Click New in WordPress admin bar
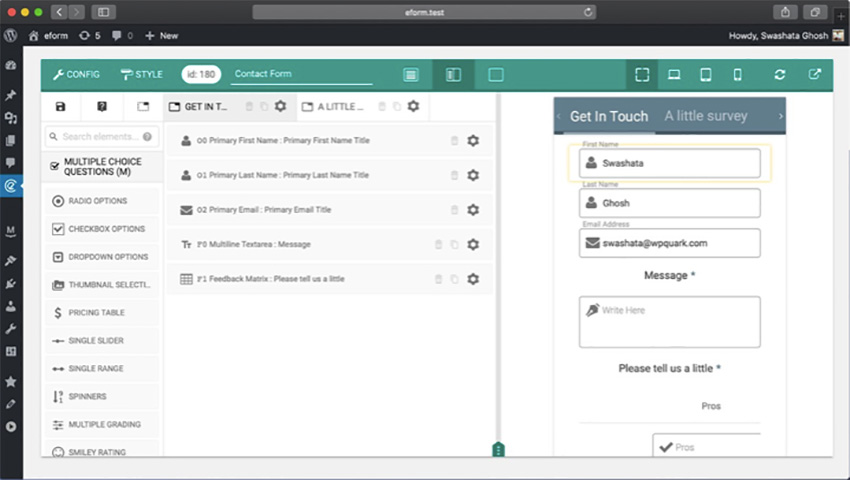 click(161, 36)
